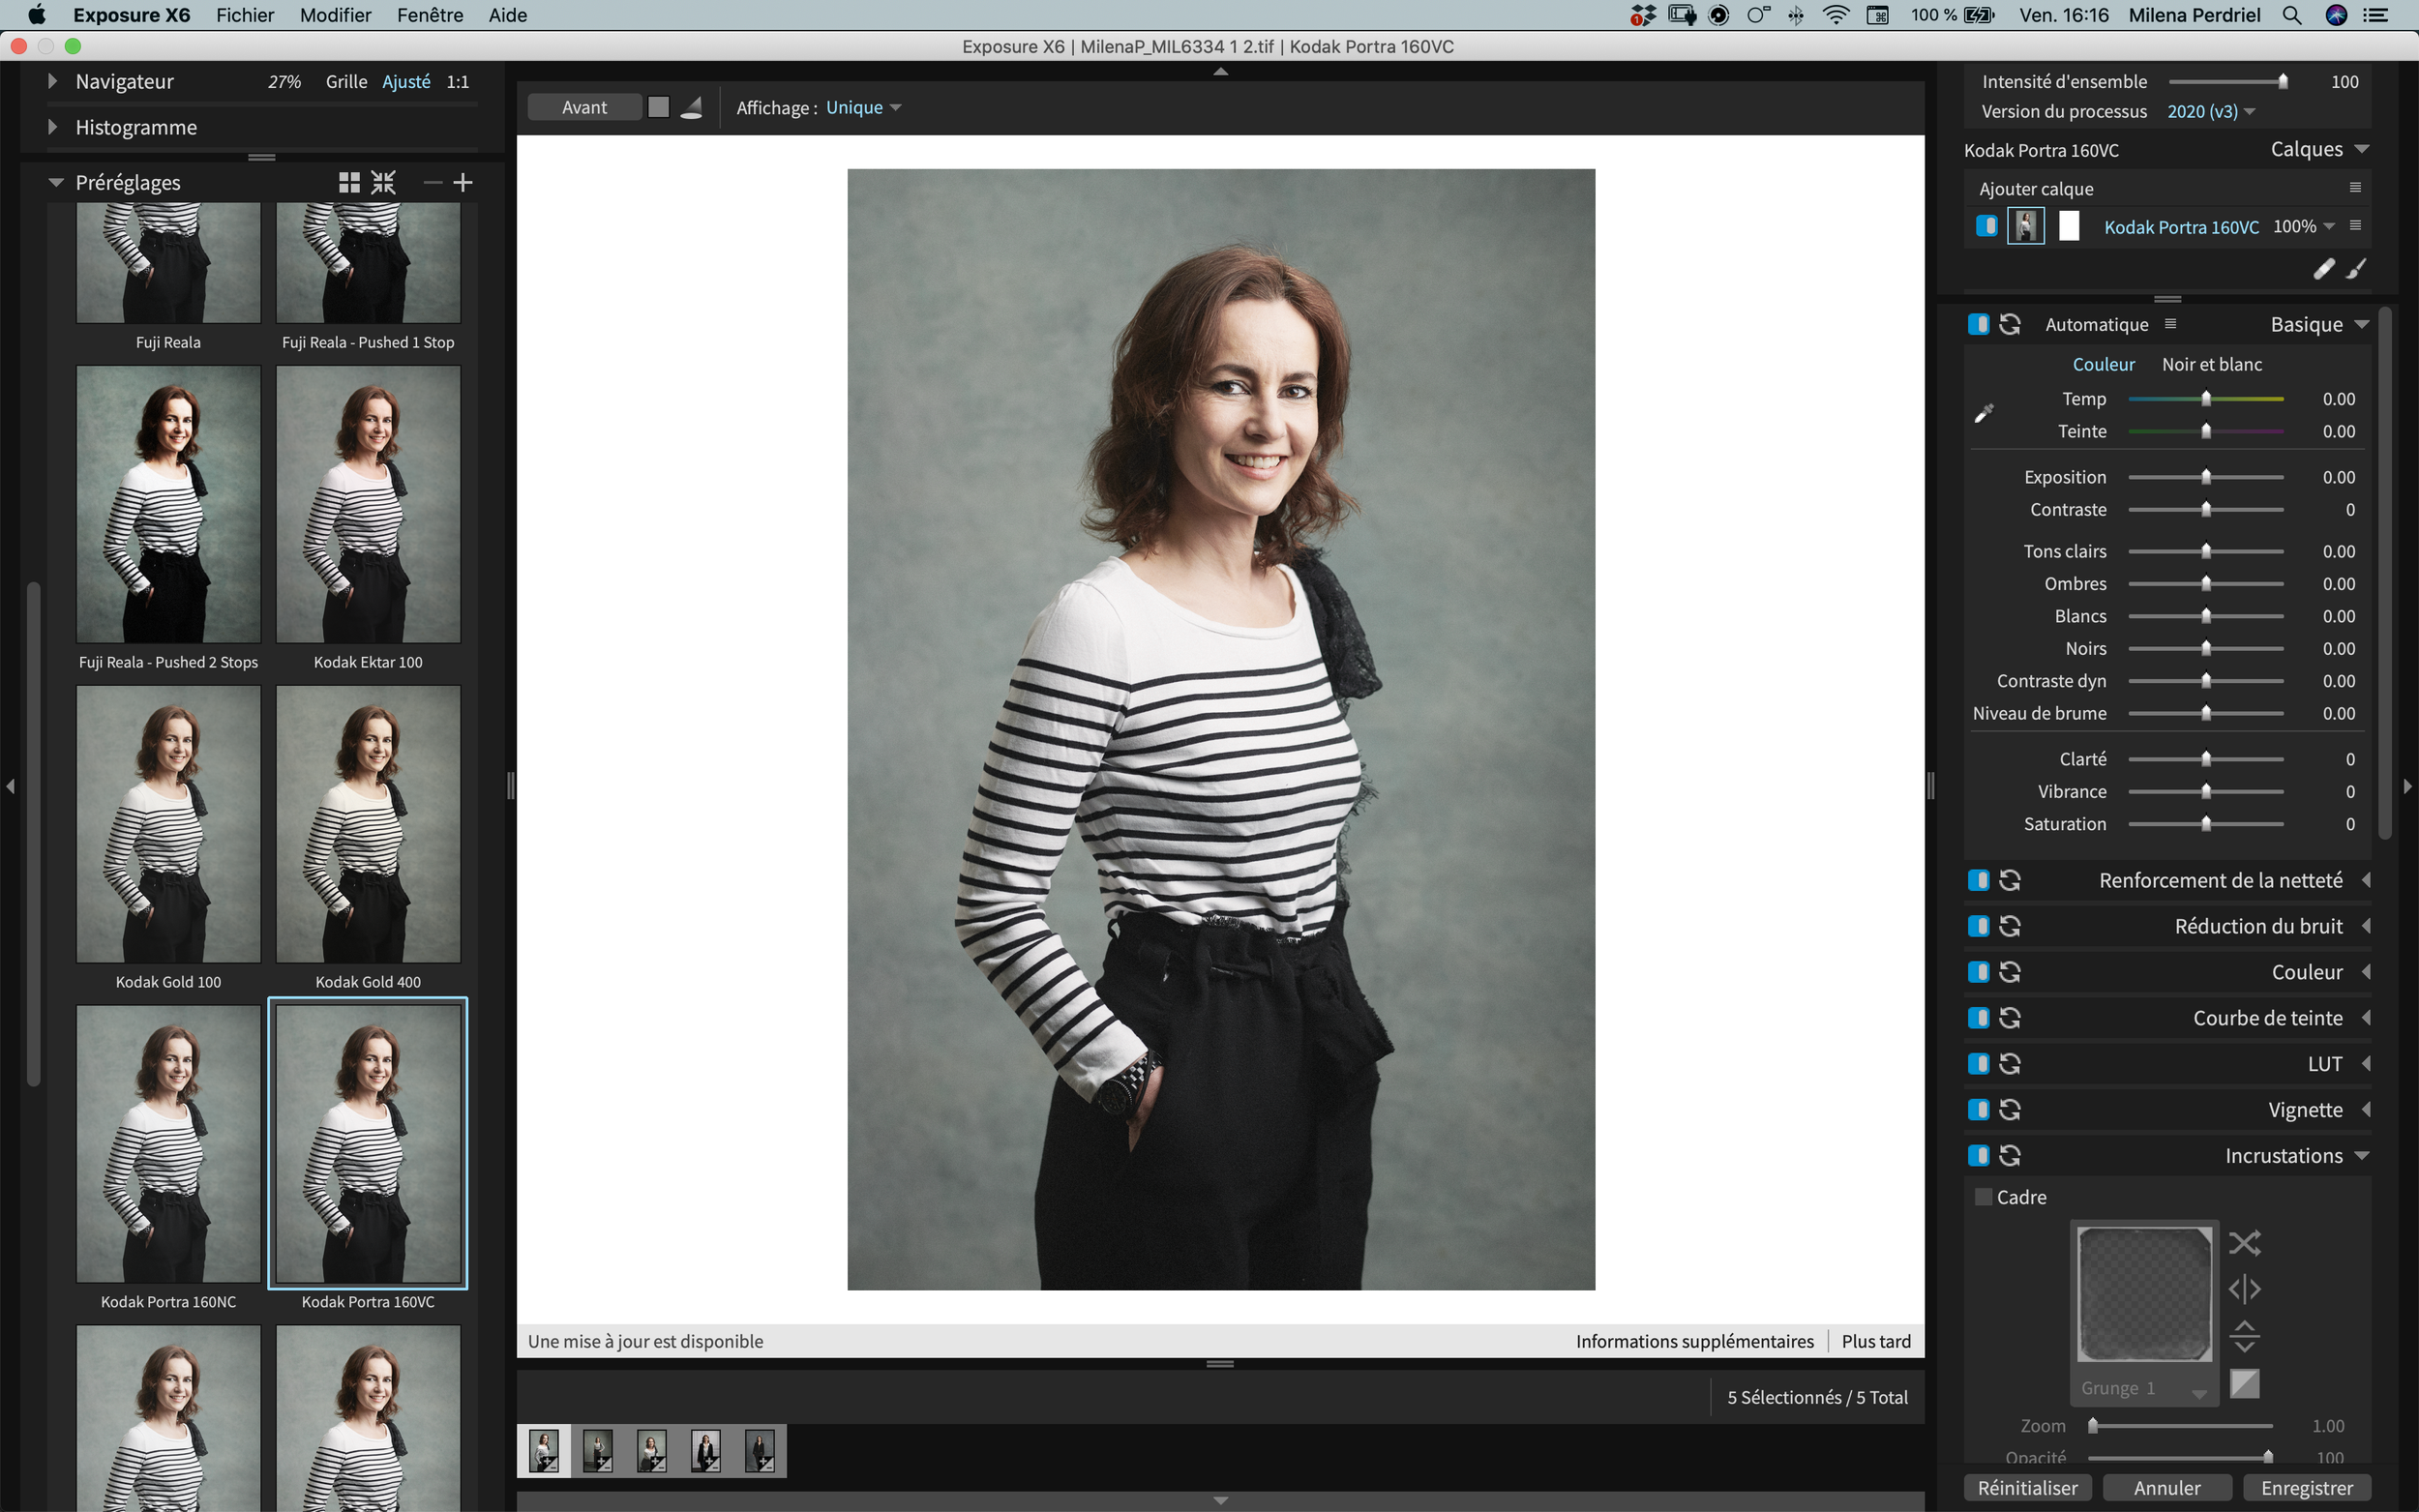
Task: Reset the Réduction du bruit panel
Action: (2009, 926)
